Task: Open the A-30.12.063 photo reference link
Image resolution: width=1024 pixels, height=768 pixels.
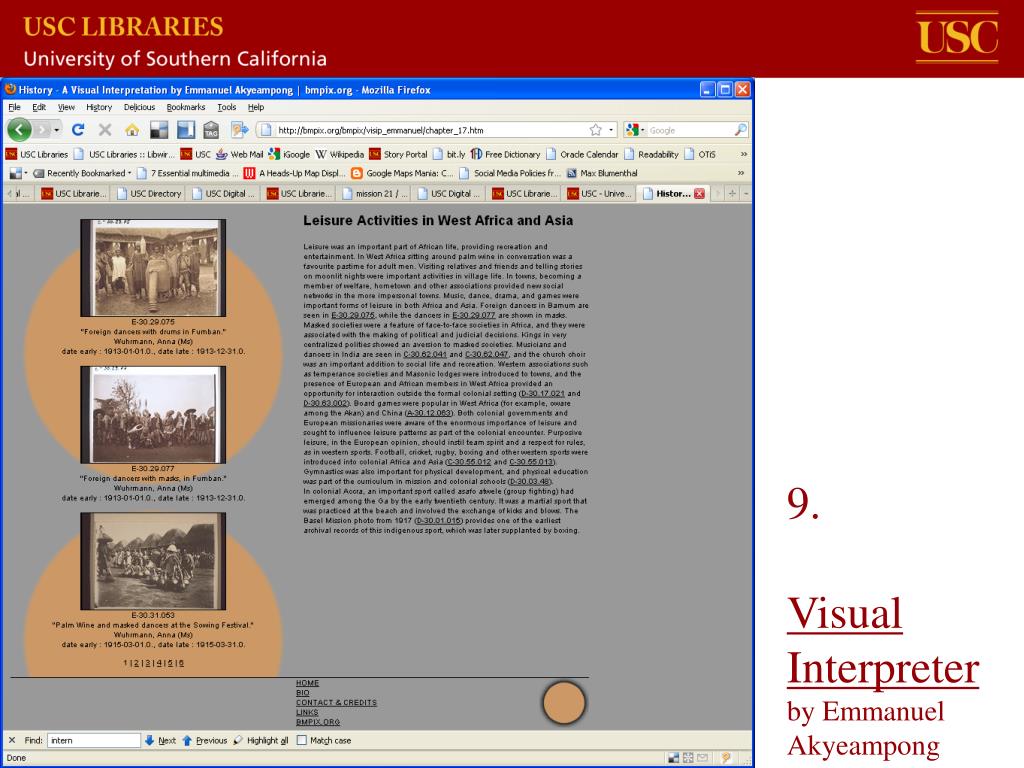Action: (429, 413)
